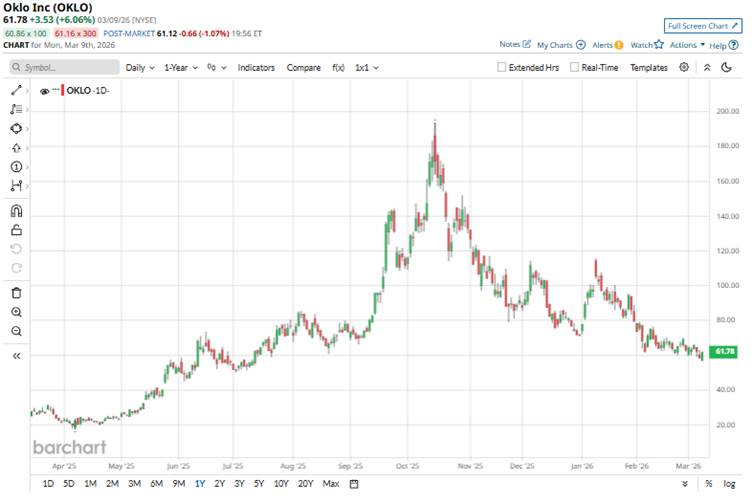Select the trend line drawing tool
This screenshot has height=503, width=753.
[16, 90]
